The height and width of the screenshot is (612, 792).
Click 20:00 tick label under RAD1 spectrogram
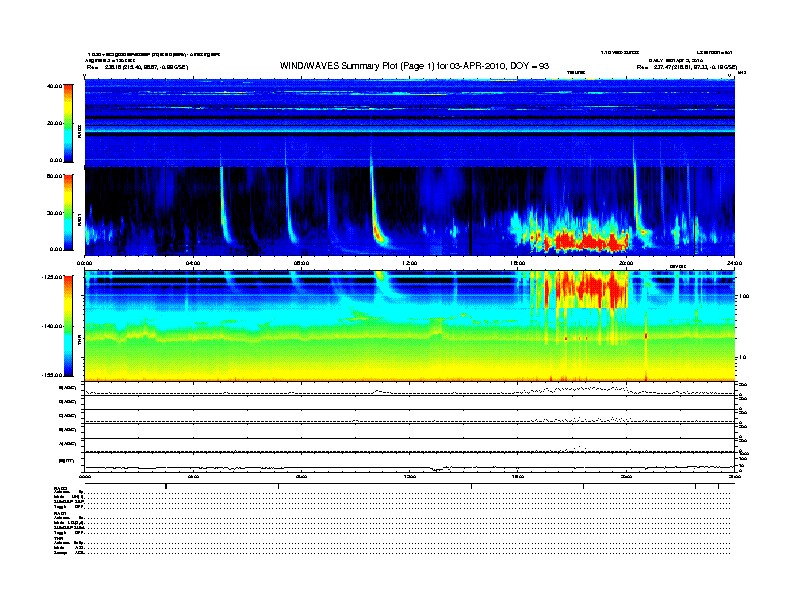(626, 263)
